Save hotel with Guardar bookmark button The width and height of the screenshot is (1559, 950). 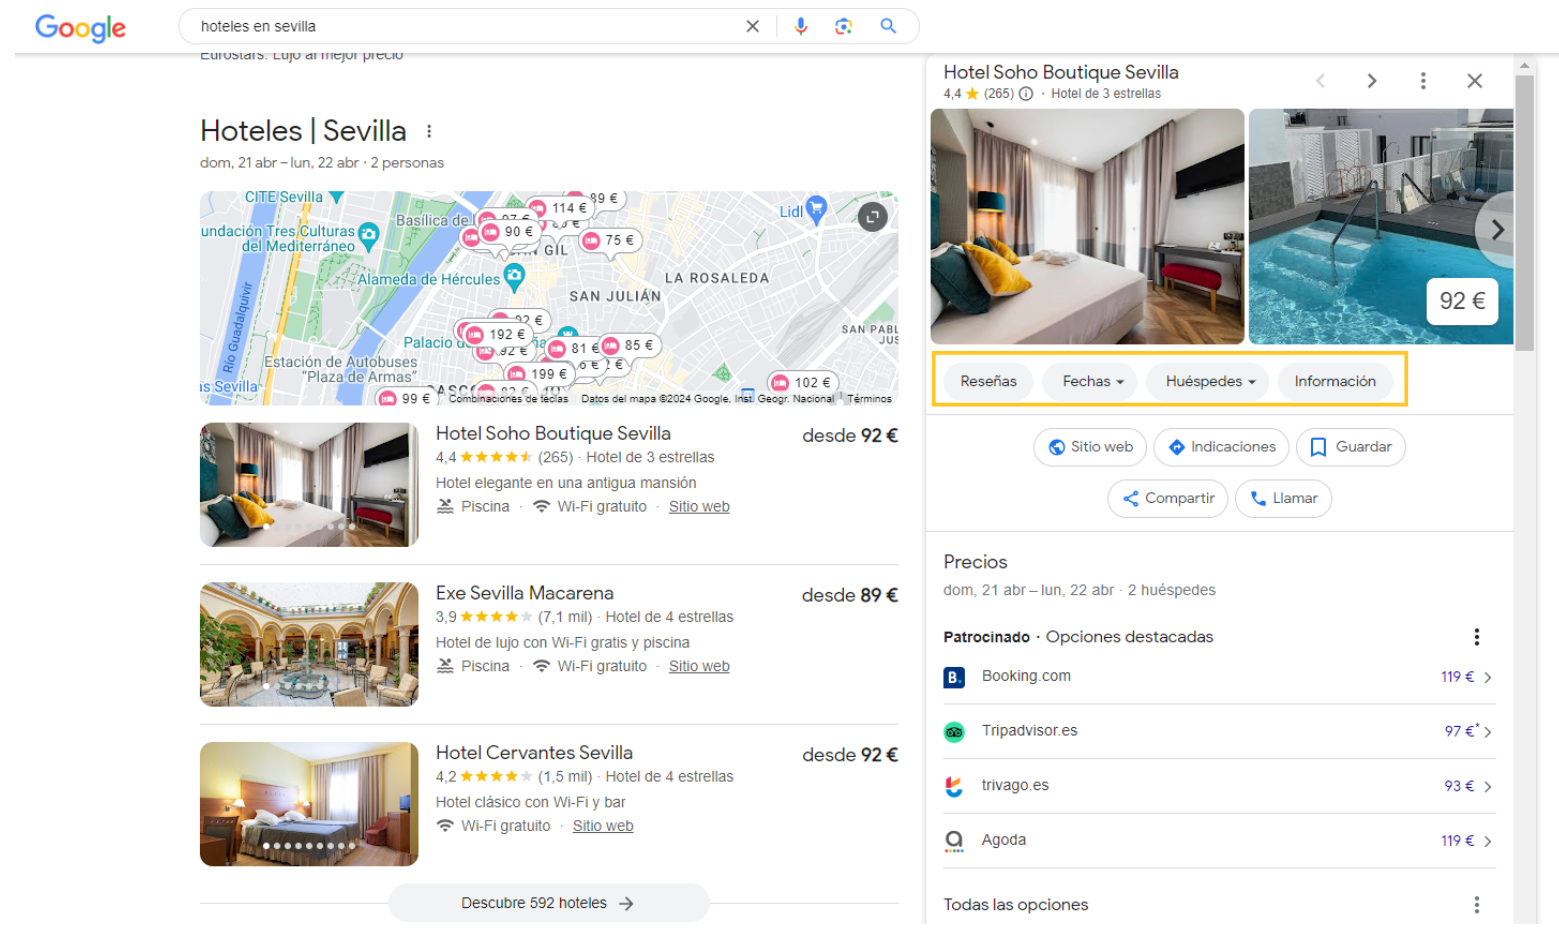coord(1350,447)
